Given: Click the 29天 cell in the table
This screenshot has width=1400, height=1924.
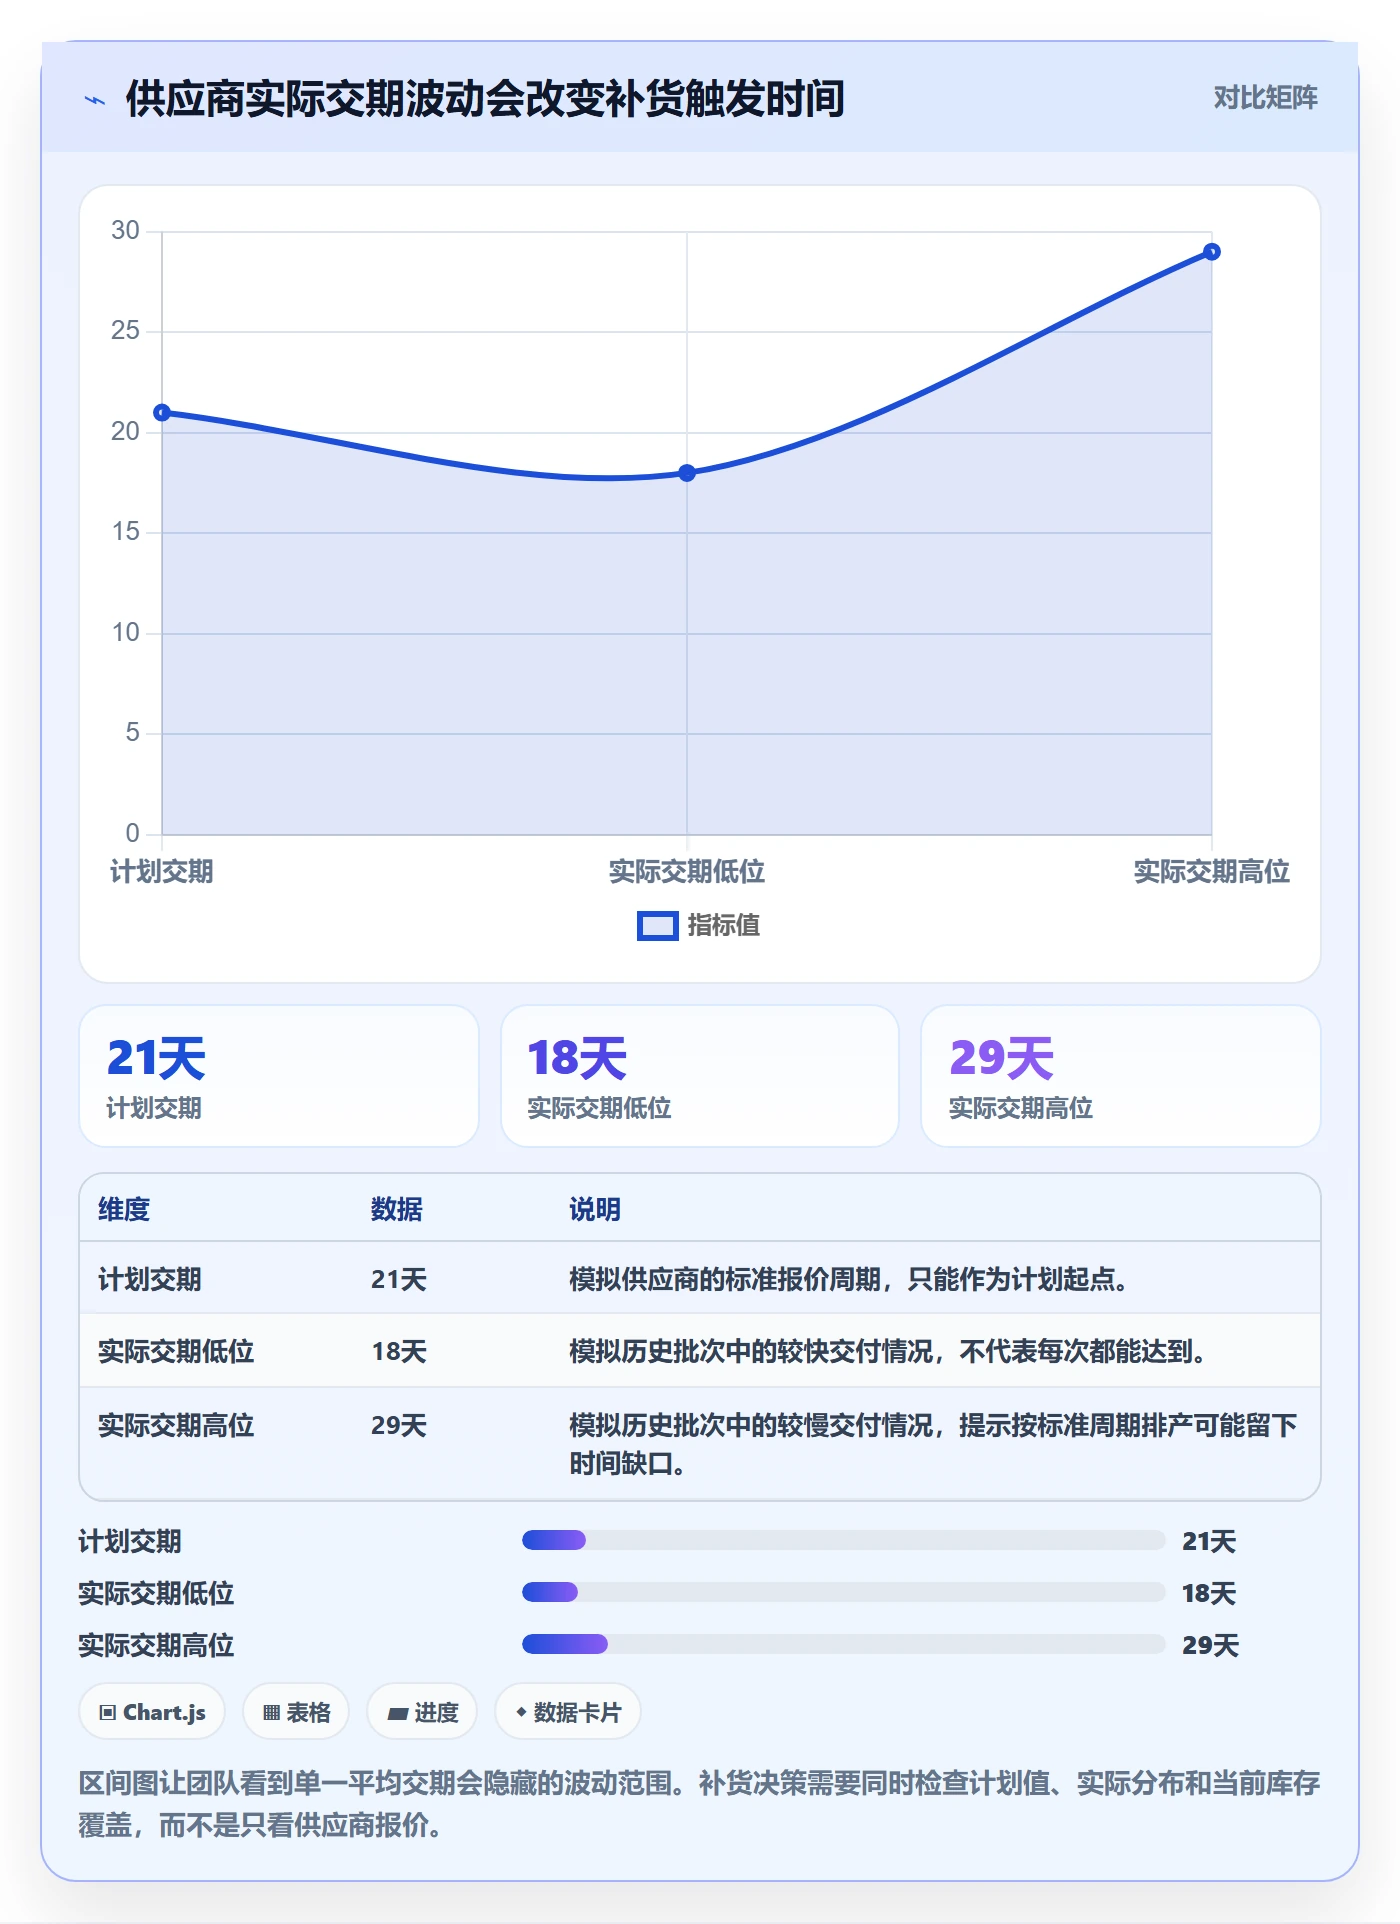Looking at the screenshot, I should click(x=399, y=1425).
